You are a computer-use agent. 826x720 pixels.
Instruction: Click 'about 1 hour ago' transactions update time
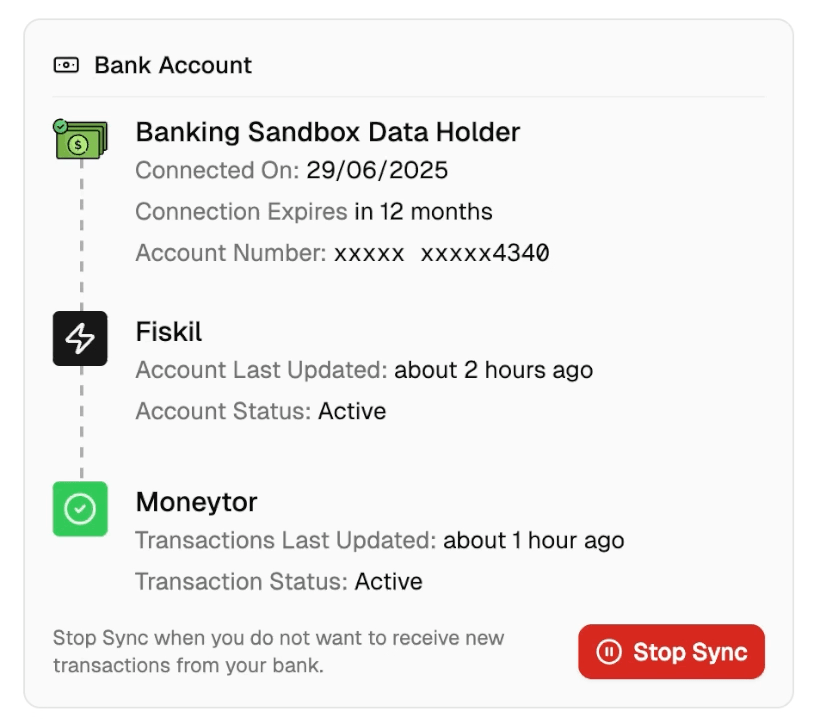point(533,540)
